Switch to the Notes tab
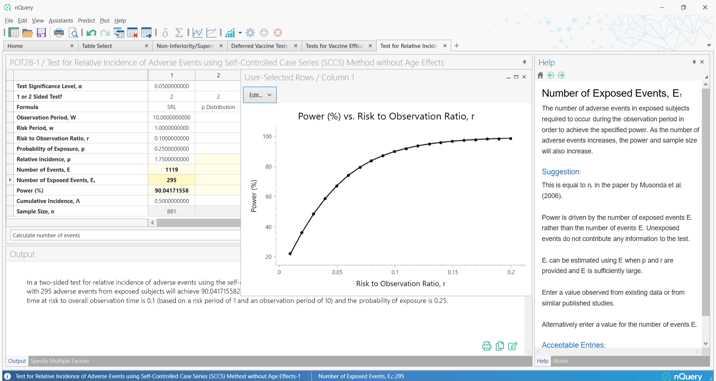This screenshot has width=716, height=381. coord(560,361)
